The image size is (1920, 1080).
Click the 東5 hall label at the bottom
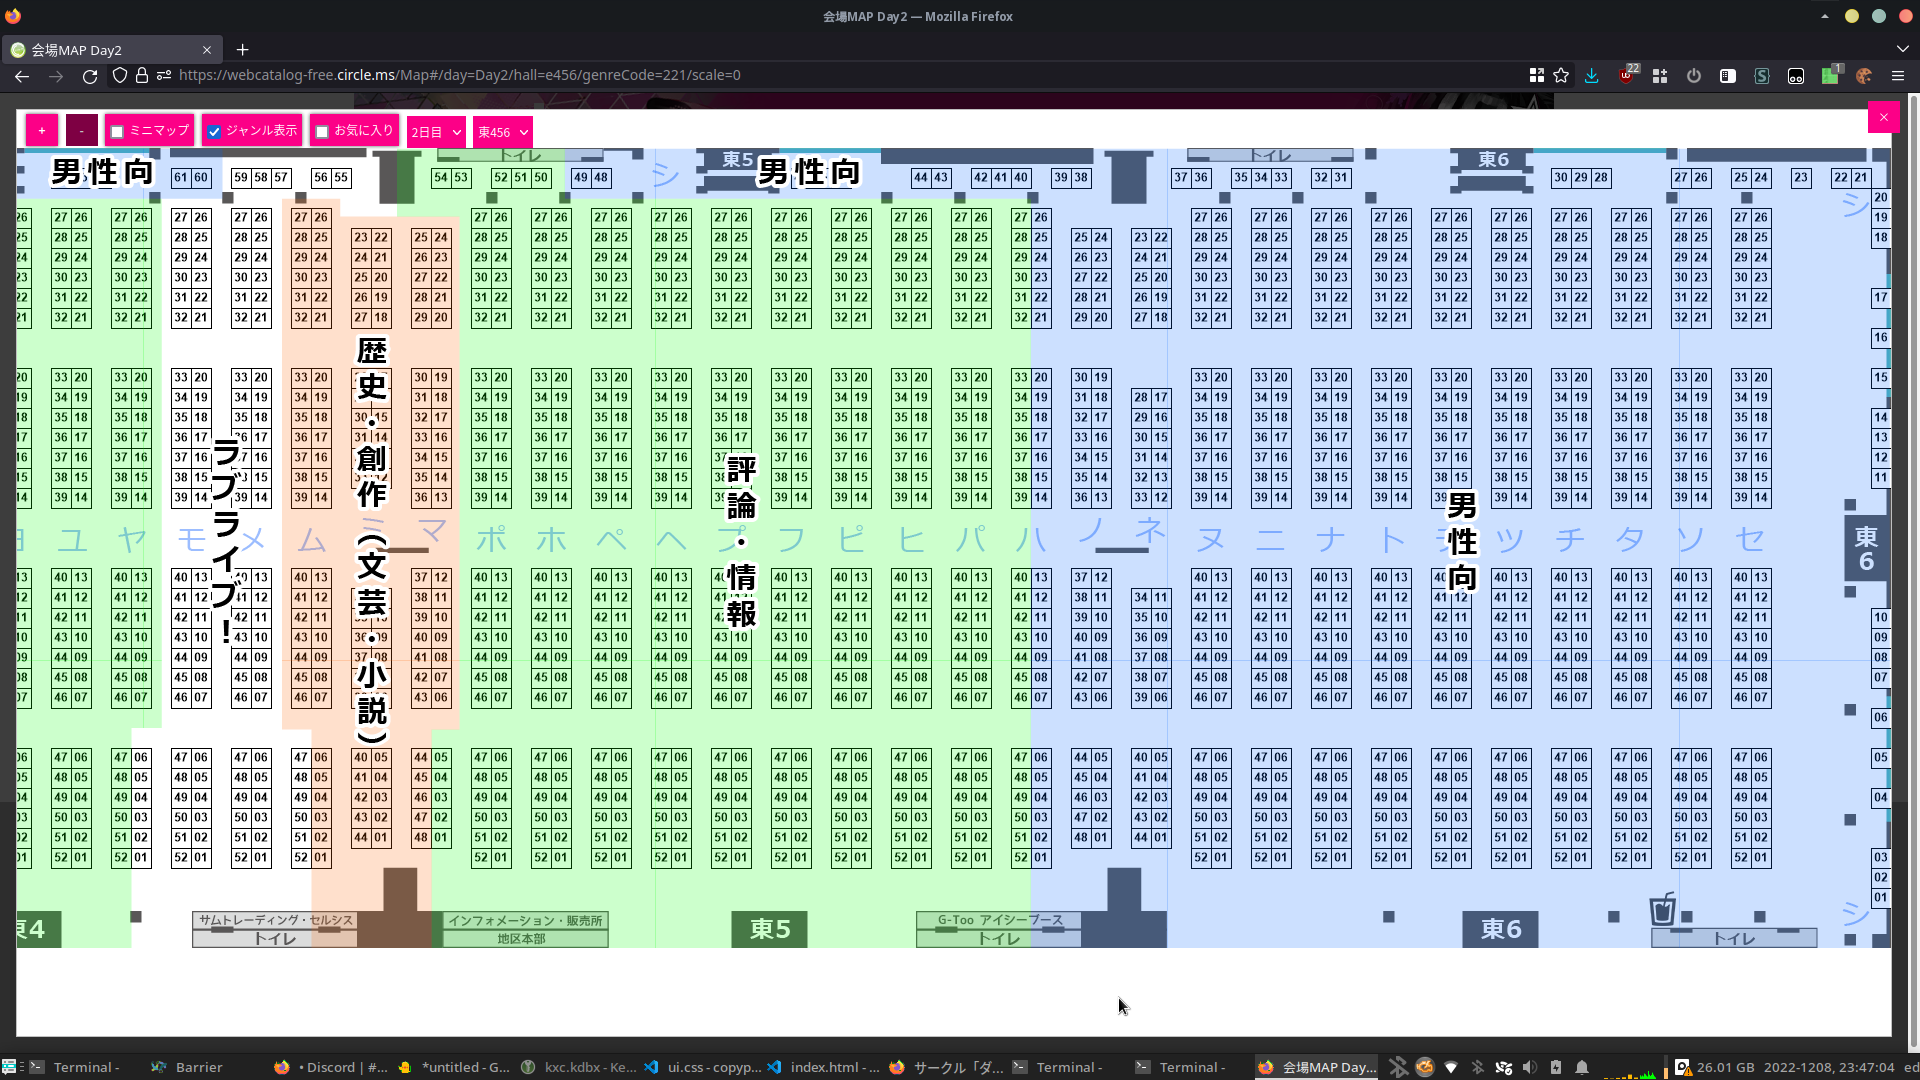click(x=770, y=929)
